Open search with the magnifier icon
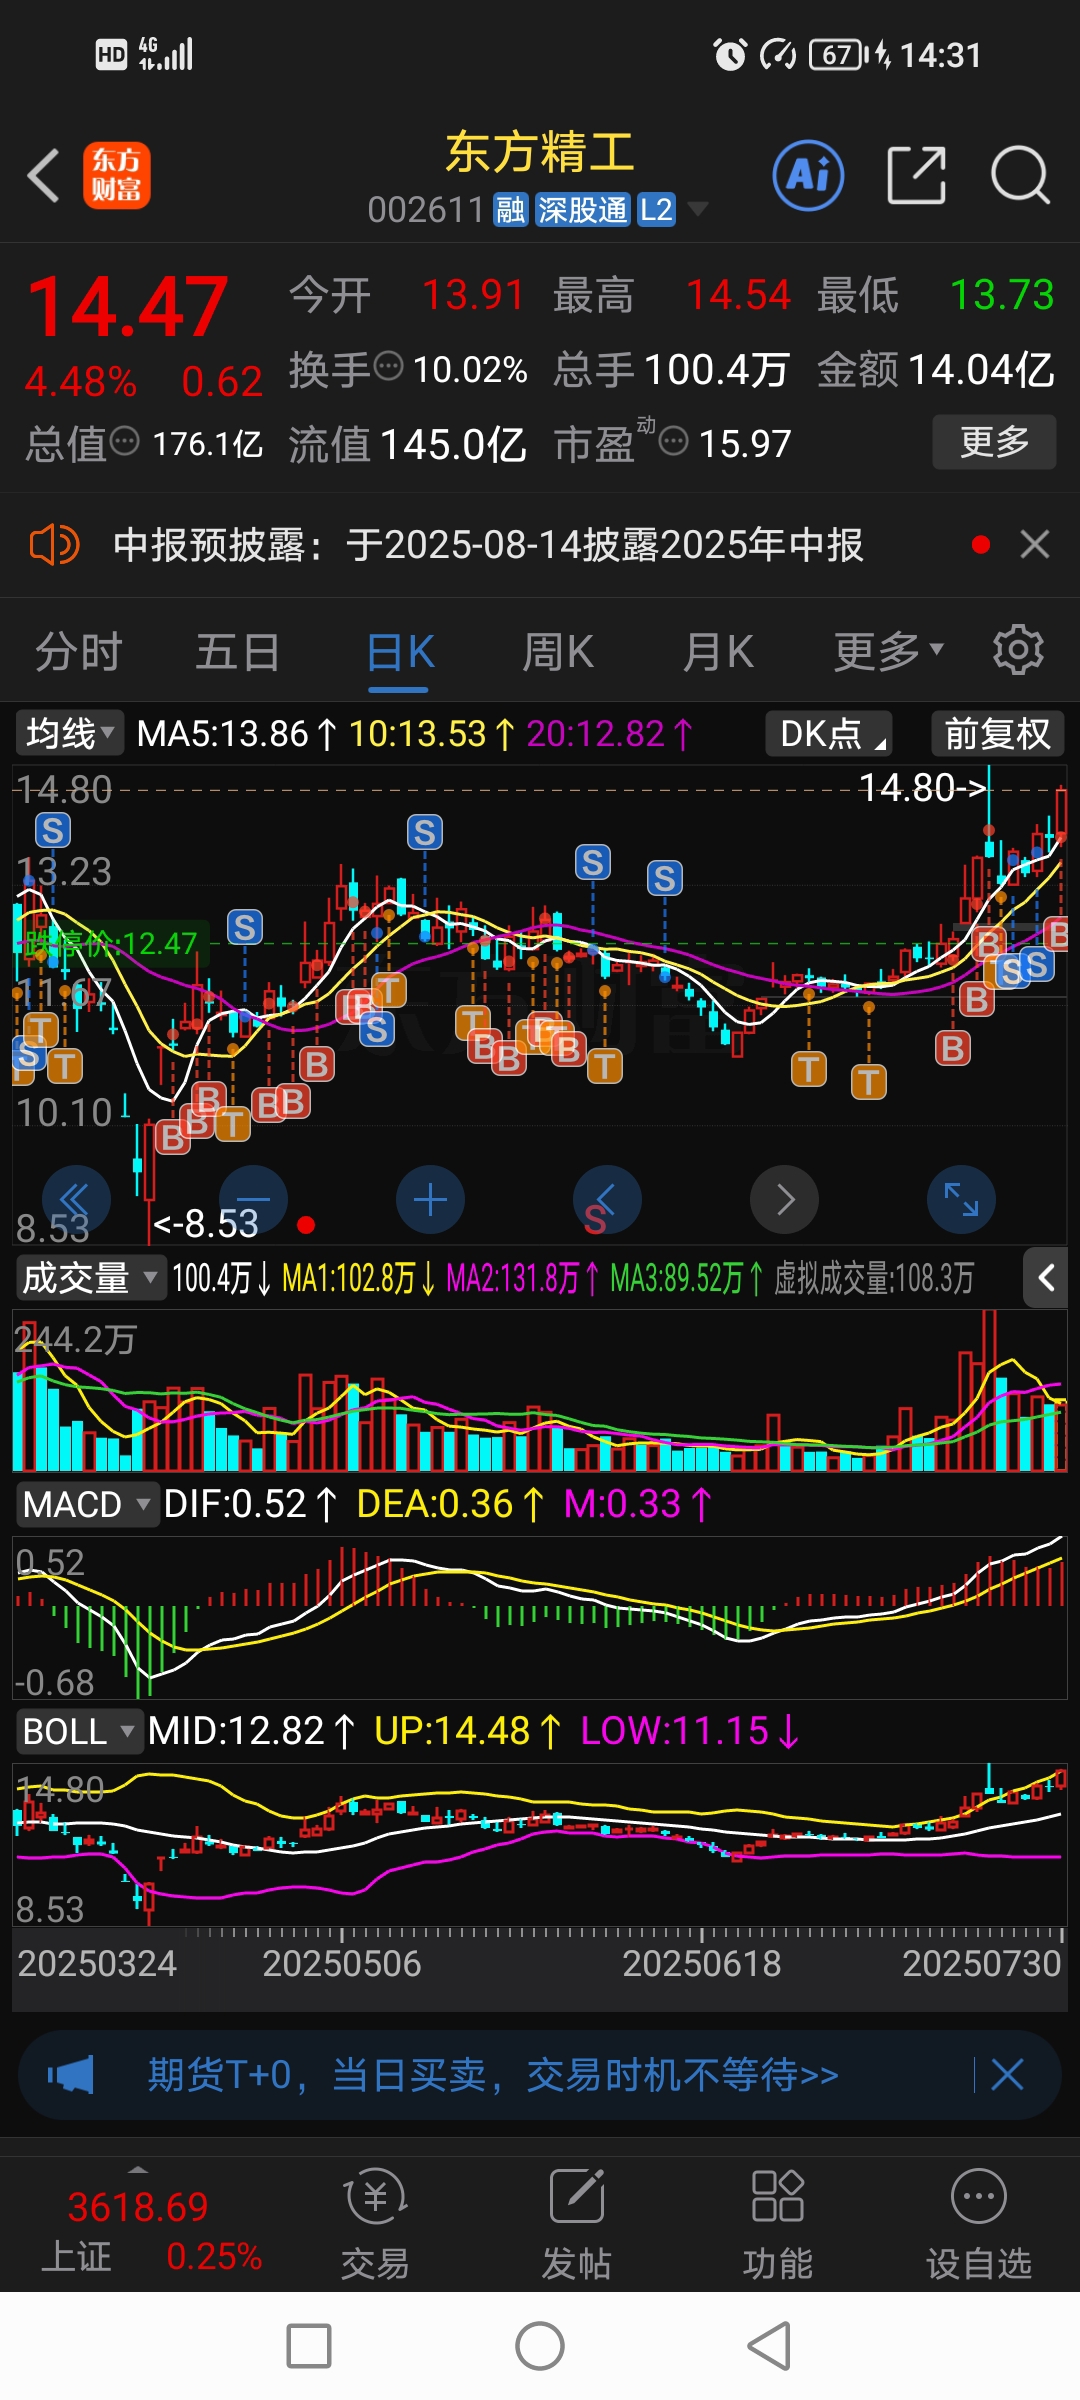This screenshot has width=1080, height=2400. [x=1020, y=175]
